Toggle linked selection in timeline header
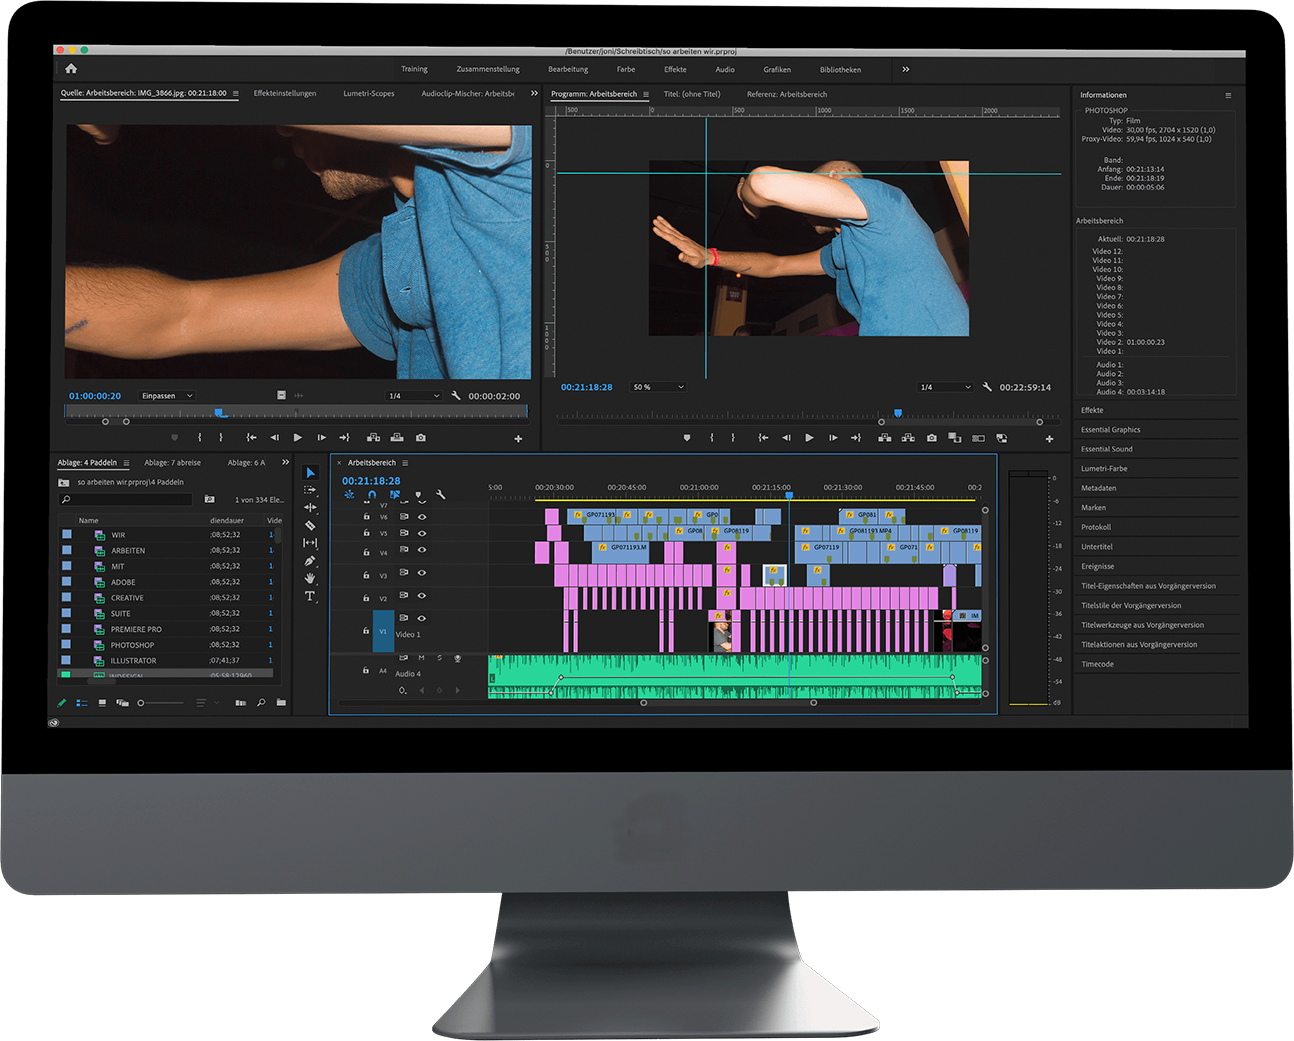This screenshot has height=1041, width=1294. 395,495
